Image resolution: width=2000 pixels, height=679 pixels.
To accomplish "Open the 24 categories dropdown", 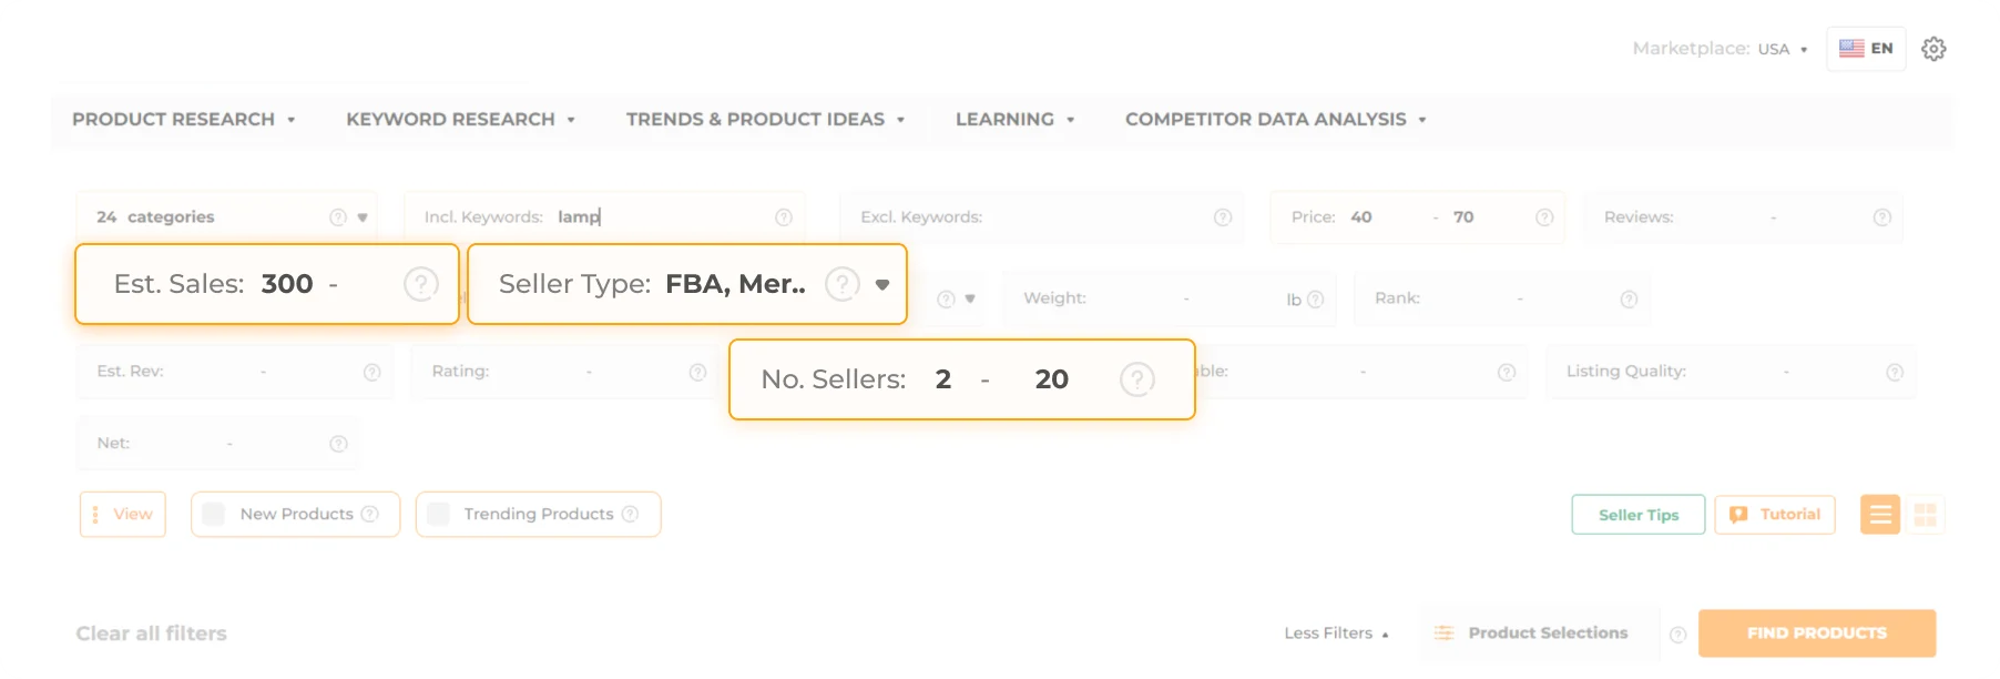I will (362, 217).
